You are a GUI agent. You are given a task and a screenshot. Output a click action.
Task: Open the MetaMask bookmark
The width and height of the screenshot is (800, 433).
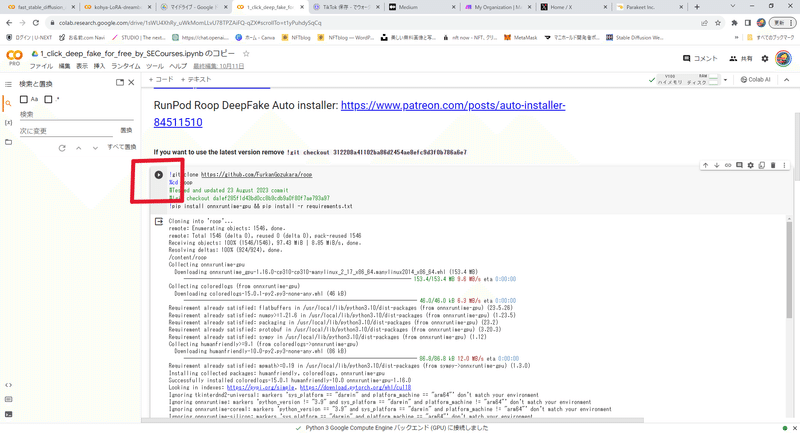pos(520,38)
